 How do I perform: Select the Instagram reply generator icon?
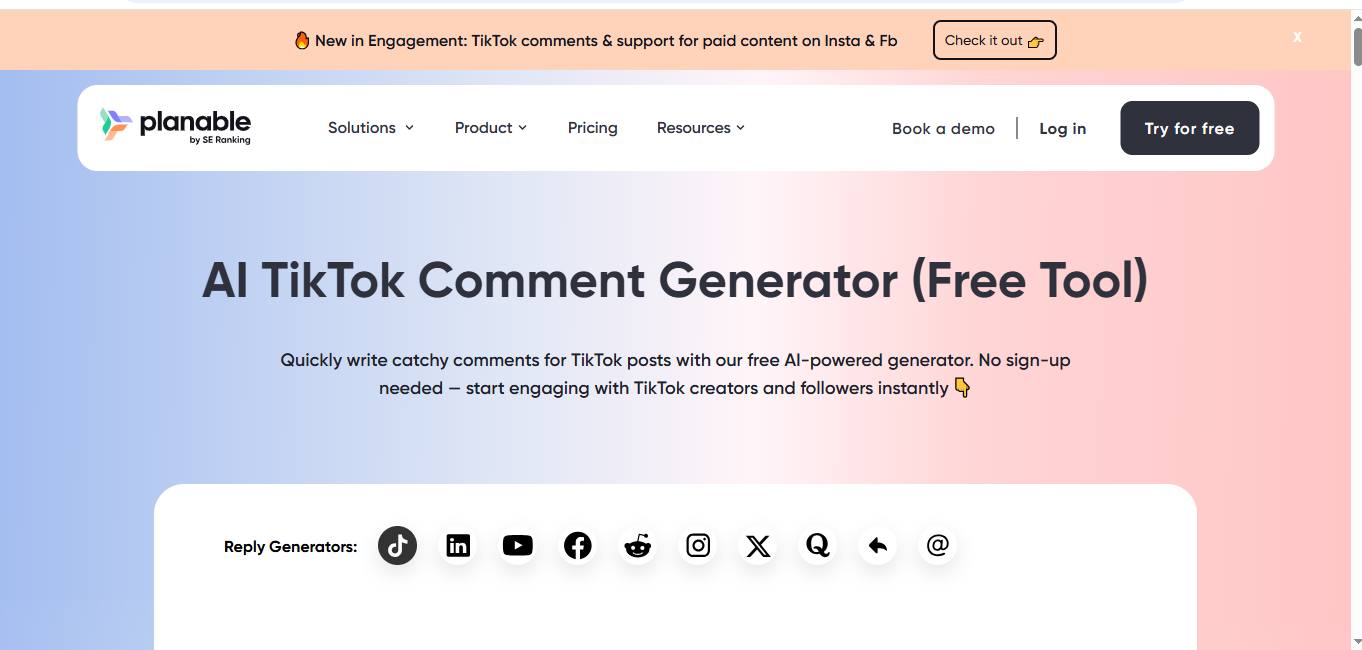tap(698, 546)
